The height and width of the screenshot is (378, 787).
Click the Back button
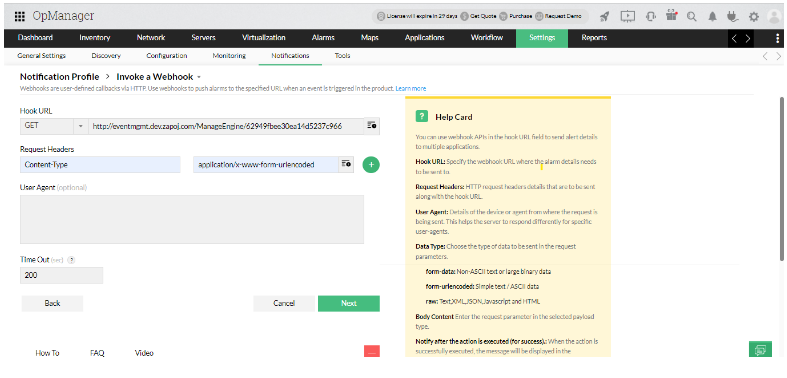coord(52,303)
